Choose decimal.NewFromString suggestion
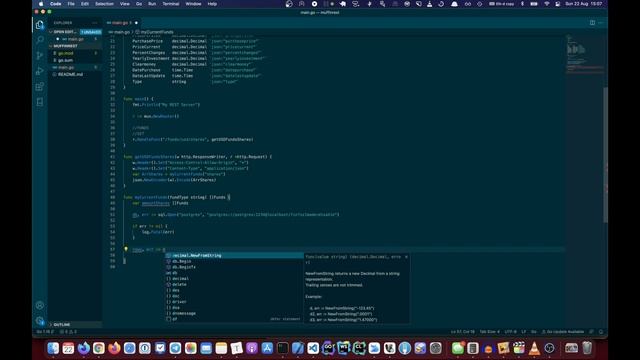640x360 pixels. 234,256
